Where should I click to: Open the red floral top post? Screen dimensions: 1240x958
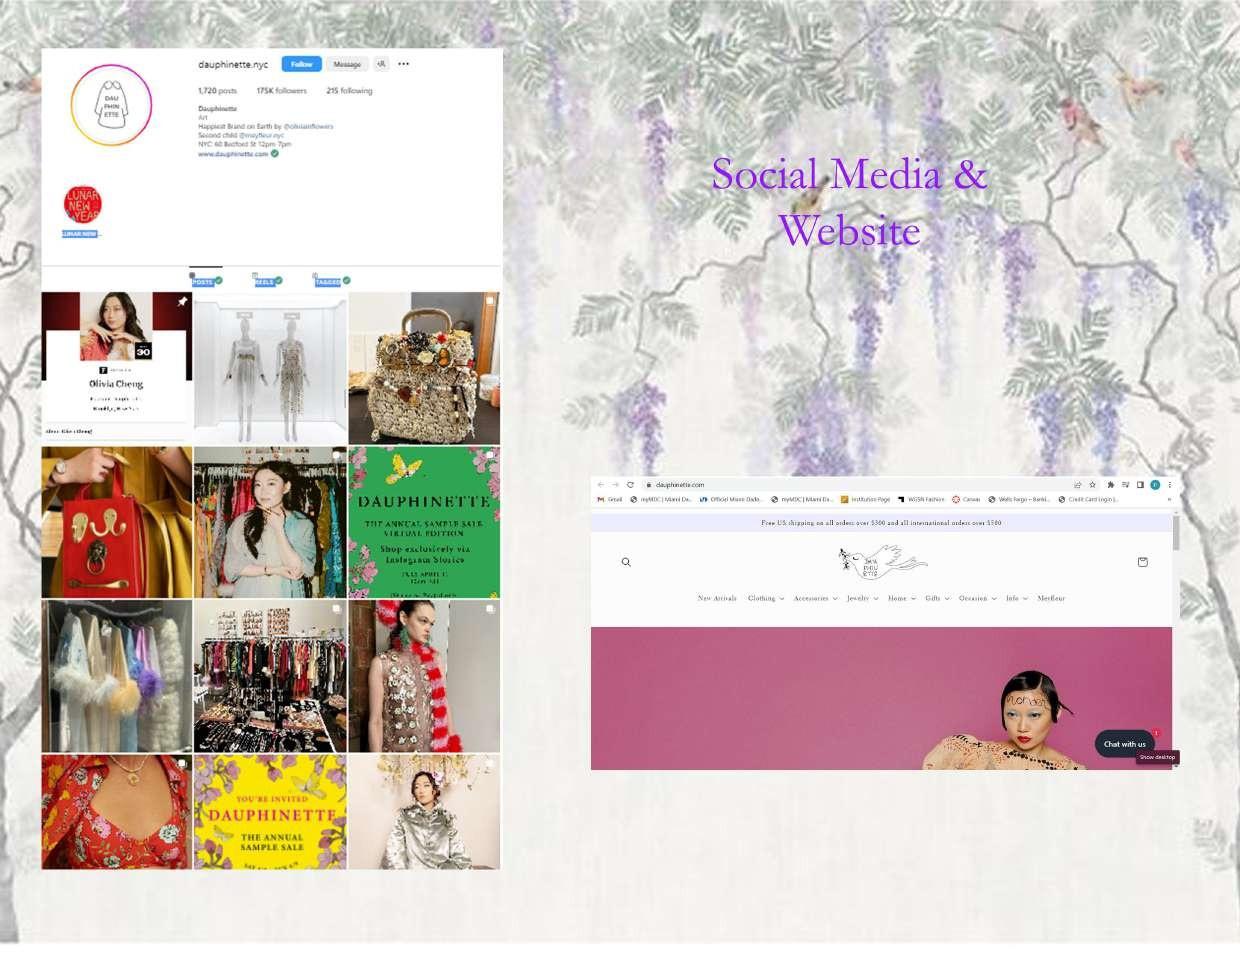pyautogui.click(x=117, y=812)
